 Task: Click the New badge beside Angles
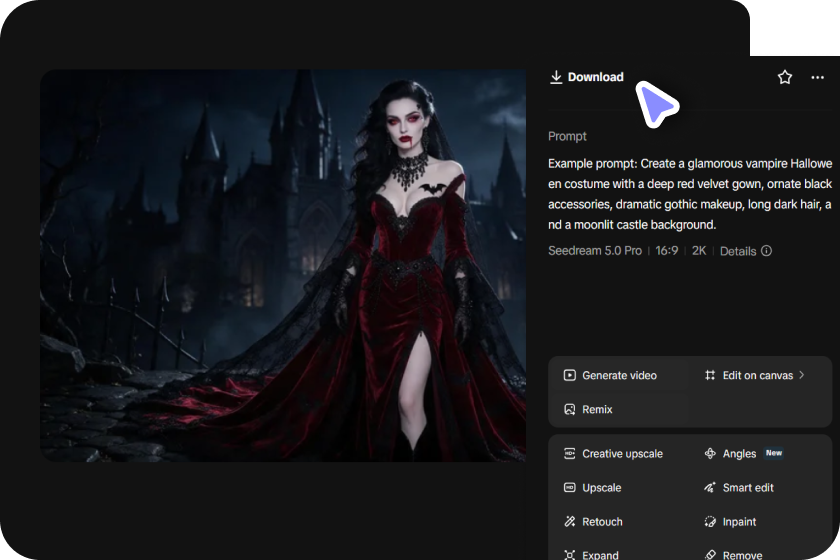point(774,453)
